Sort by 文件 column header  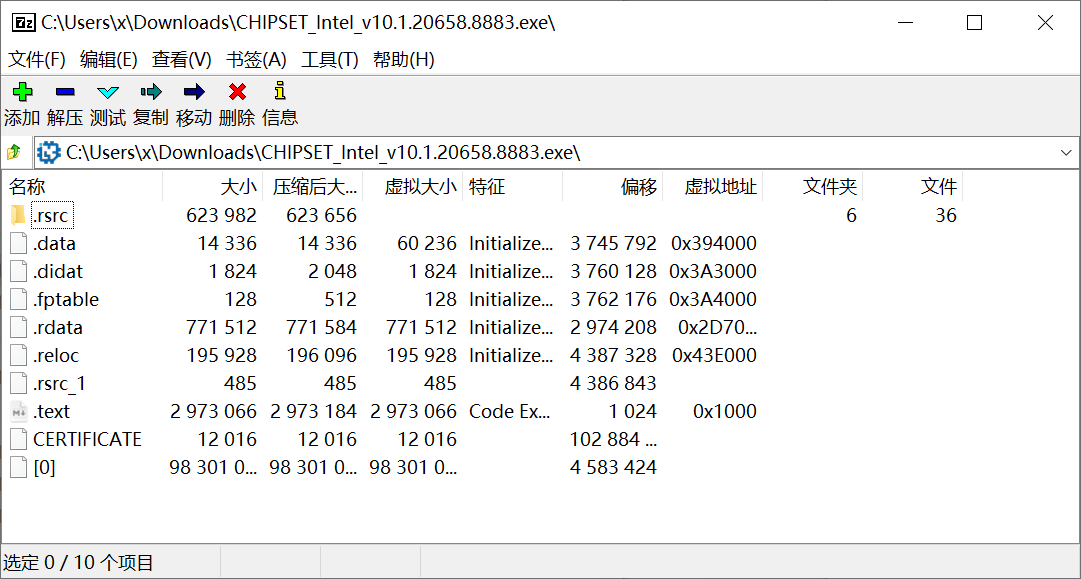[x=912, y=187]
